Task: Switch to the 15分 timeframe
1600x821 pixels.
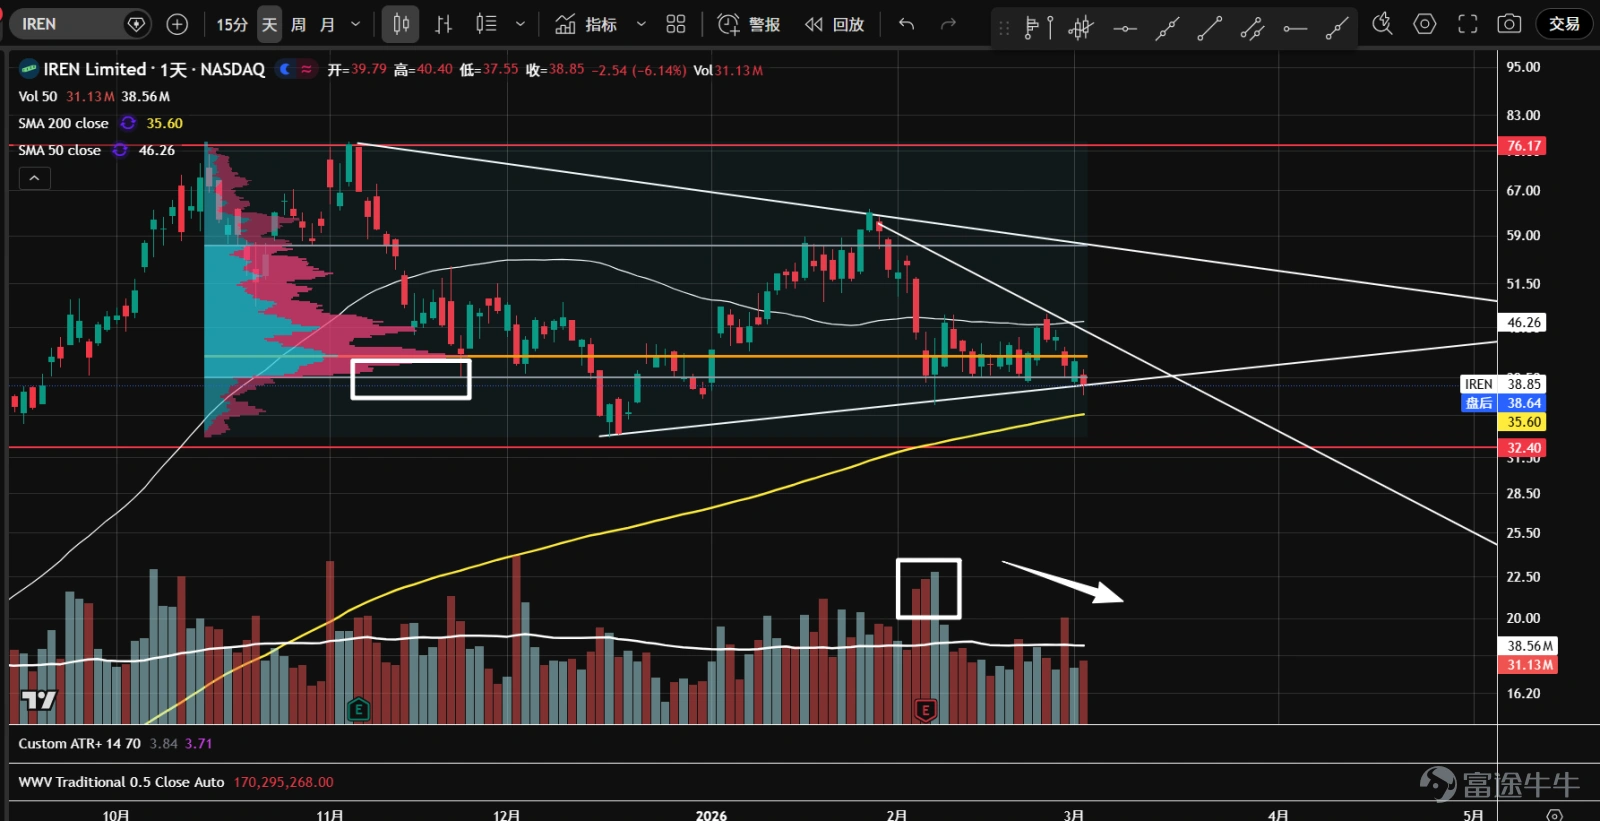Action: (232, 24)
